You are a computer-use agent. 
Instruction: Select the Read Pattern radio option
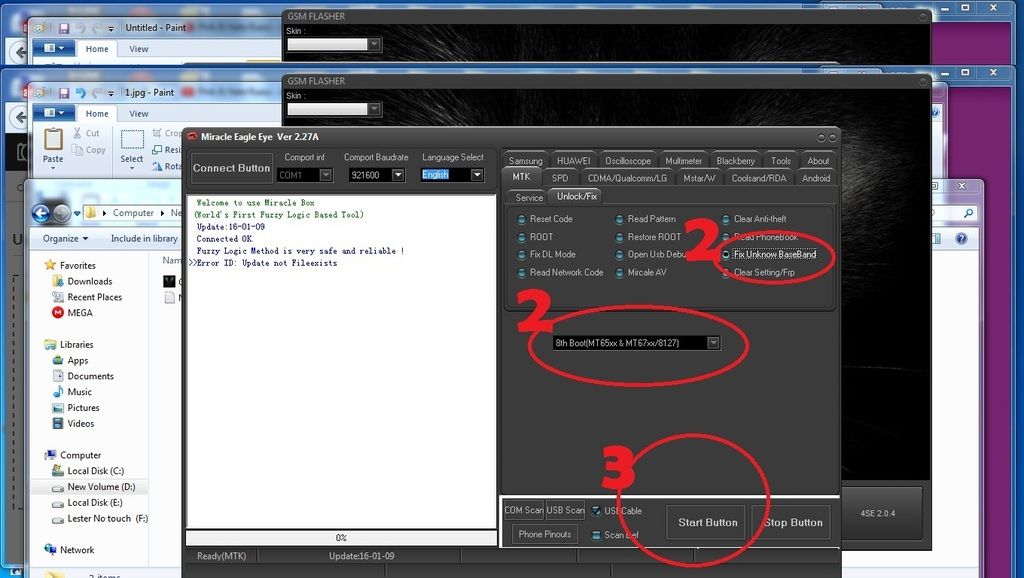(619, 219)
